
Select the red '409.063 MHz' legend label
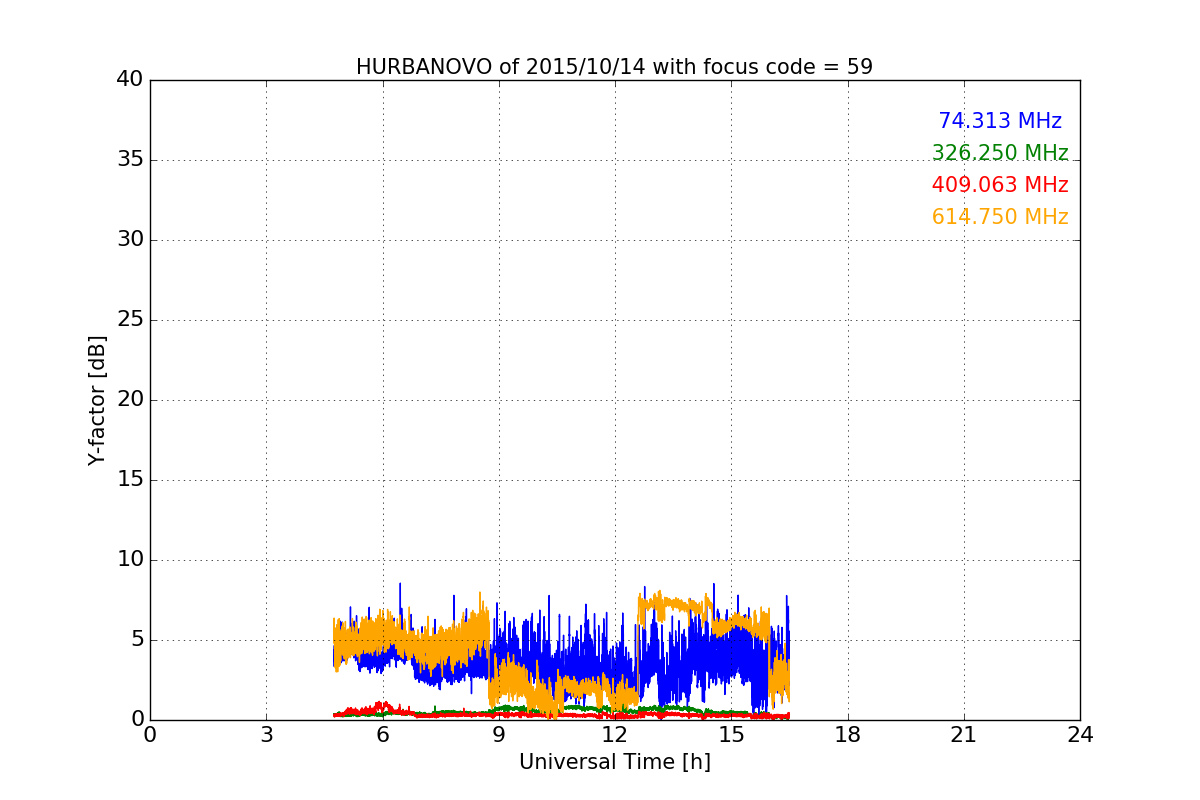(x=1000, y=185)
